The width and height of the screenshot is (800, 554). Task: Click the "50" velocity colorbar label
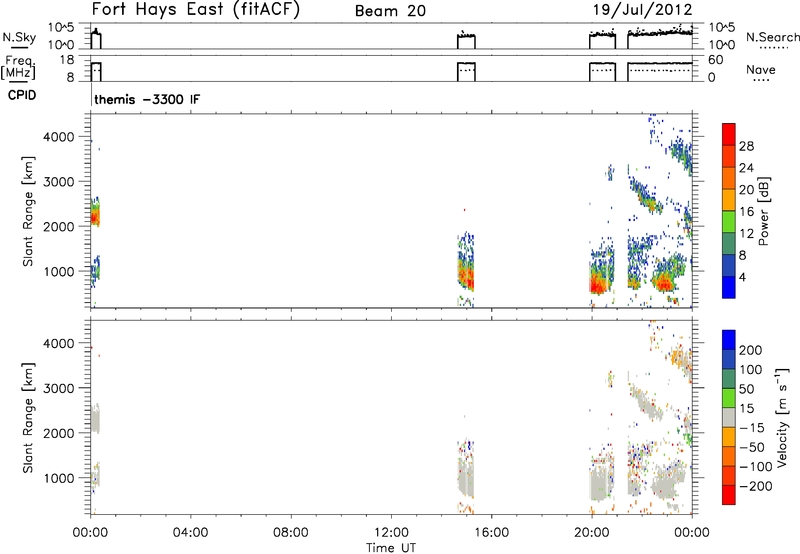(x=746, y=389)
